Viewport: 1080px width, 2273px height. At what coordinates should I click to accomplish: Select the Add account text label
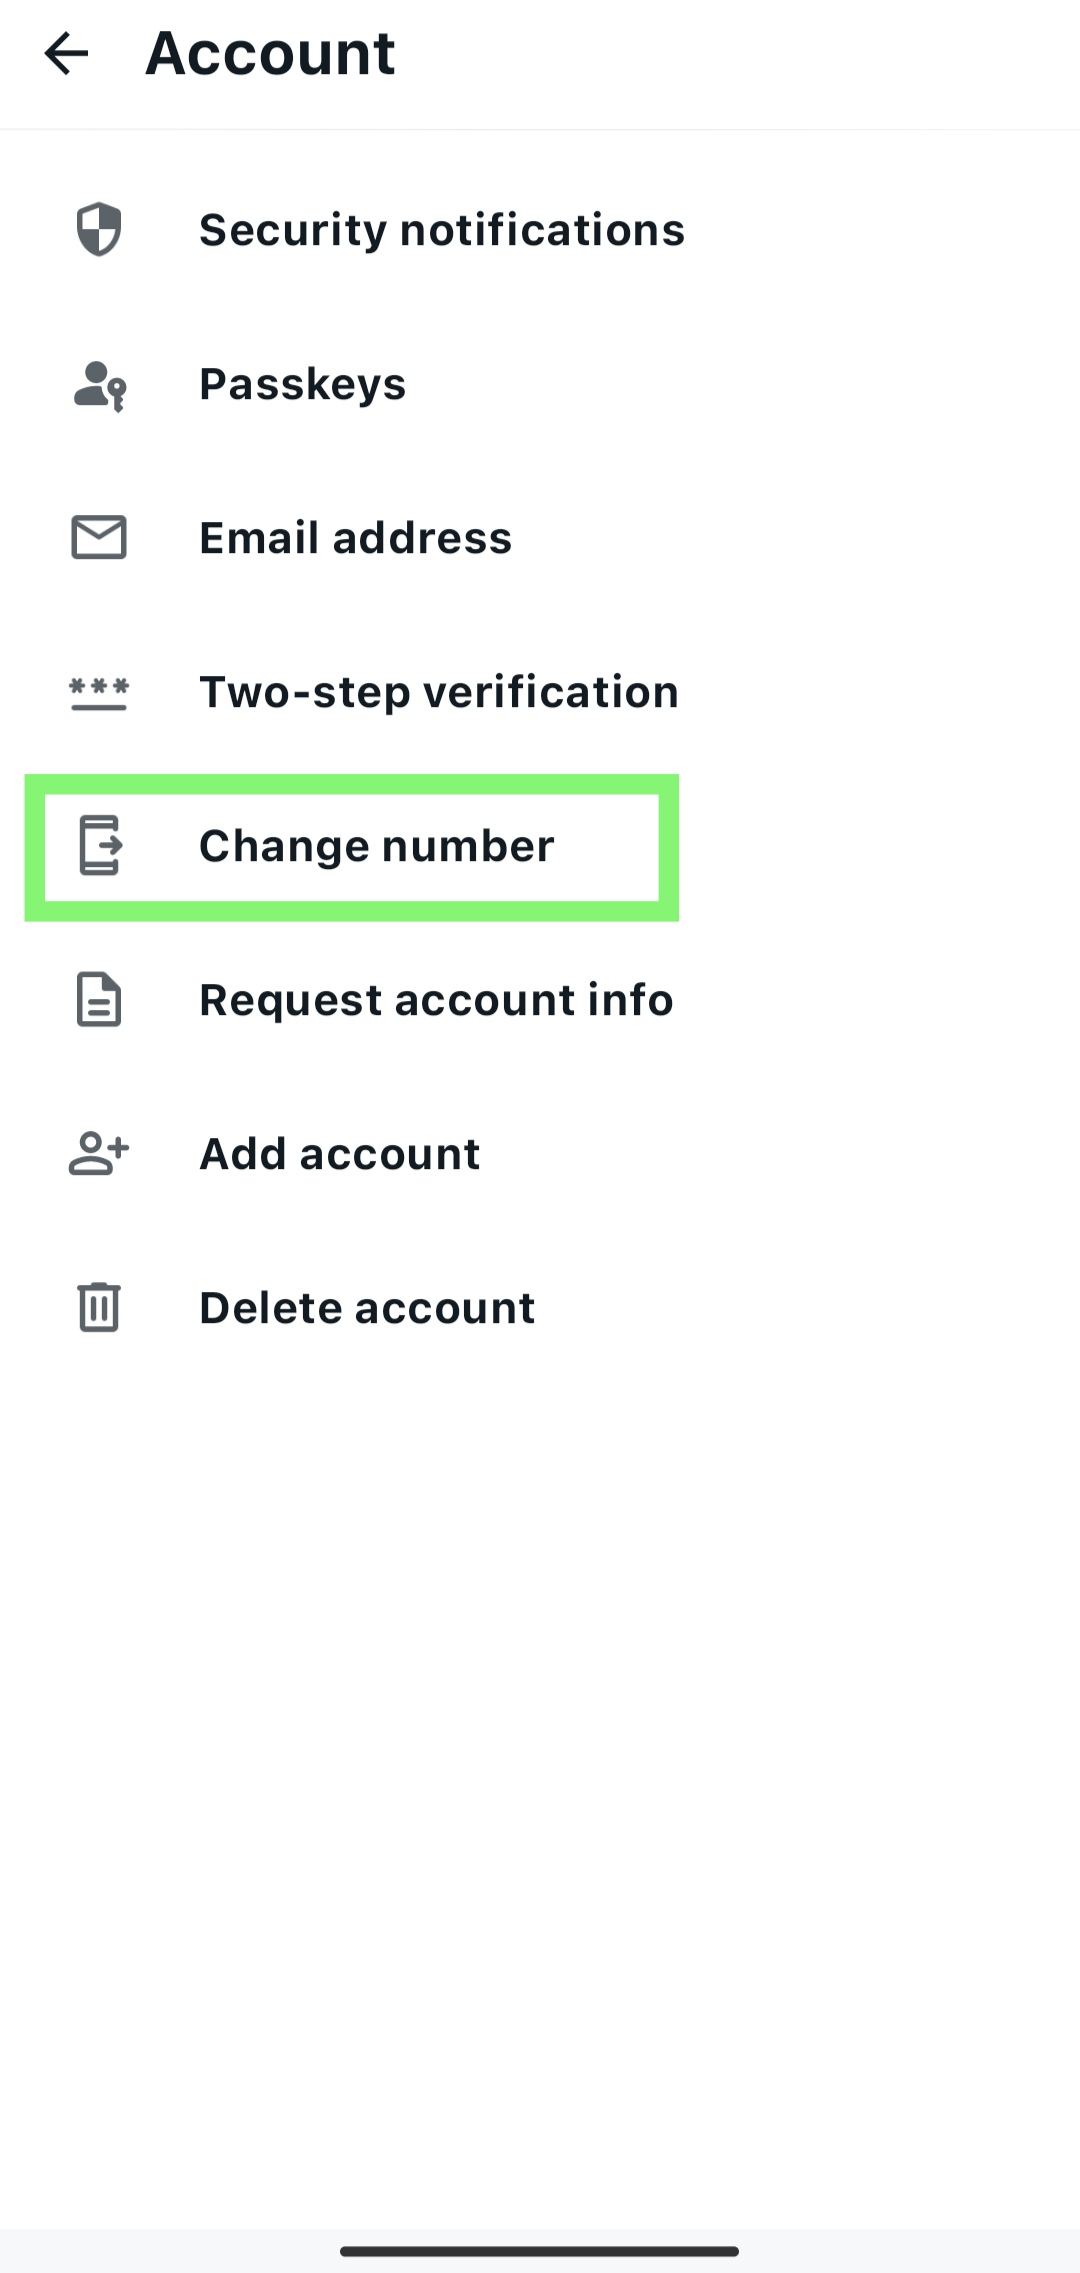point(339,1154)
